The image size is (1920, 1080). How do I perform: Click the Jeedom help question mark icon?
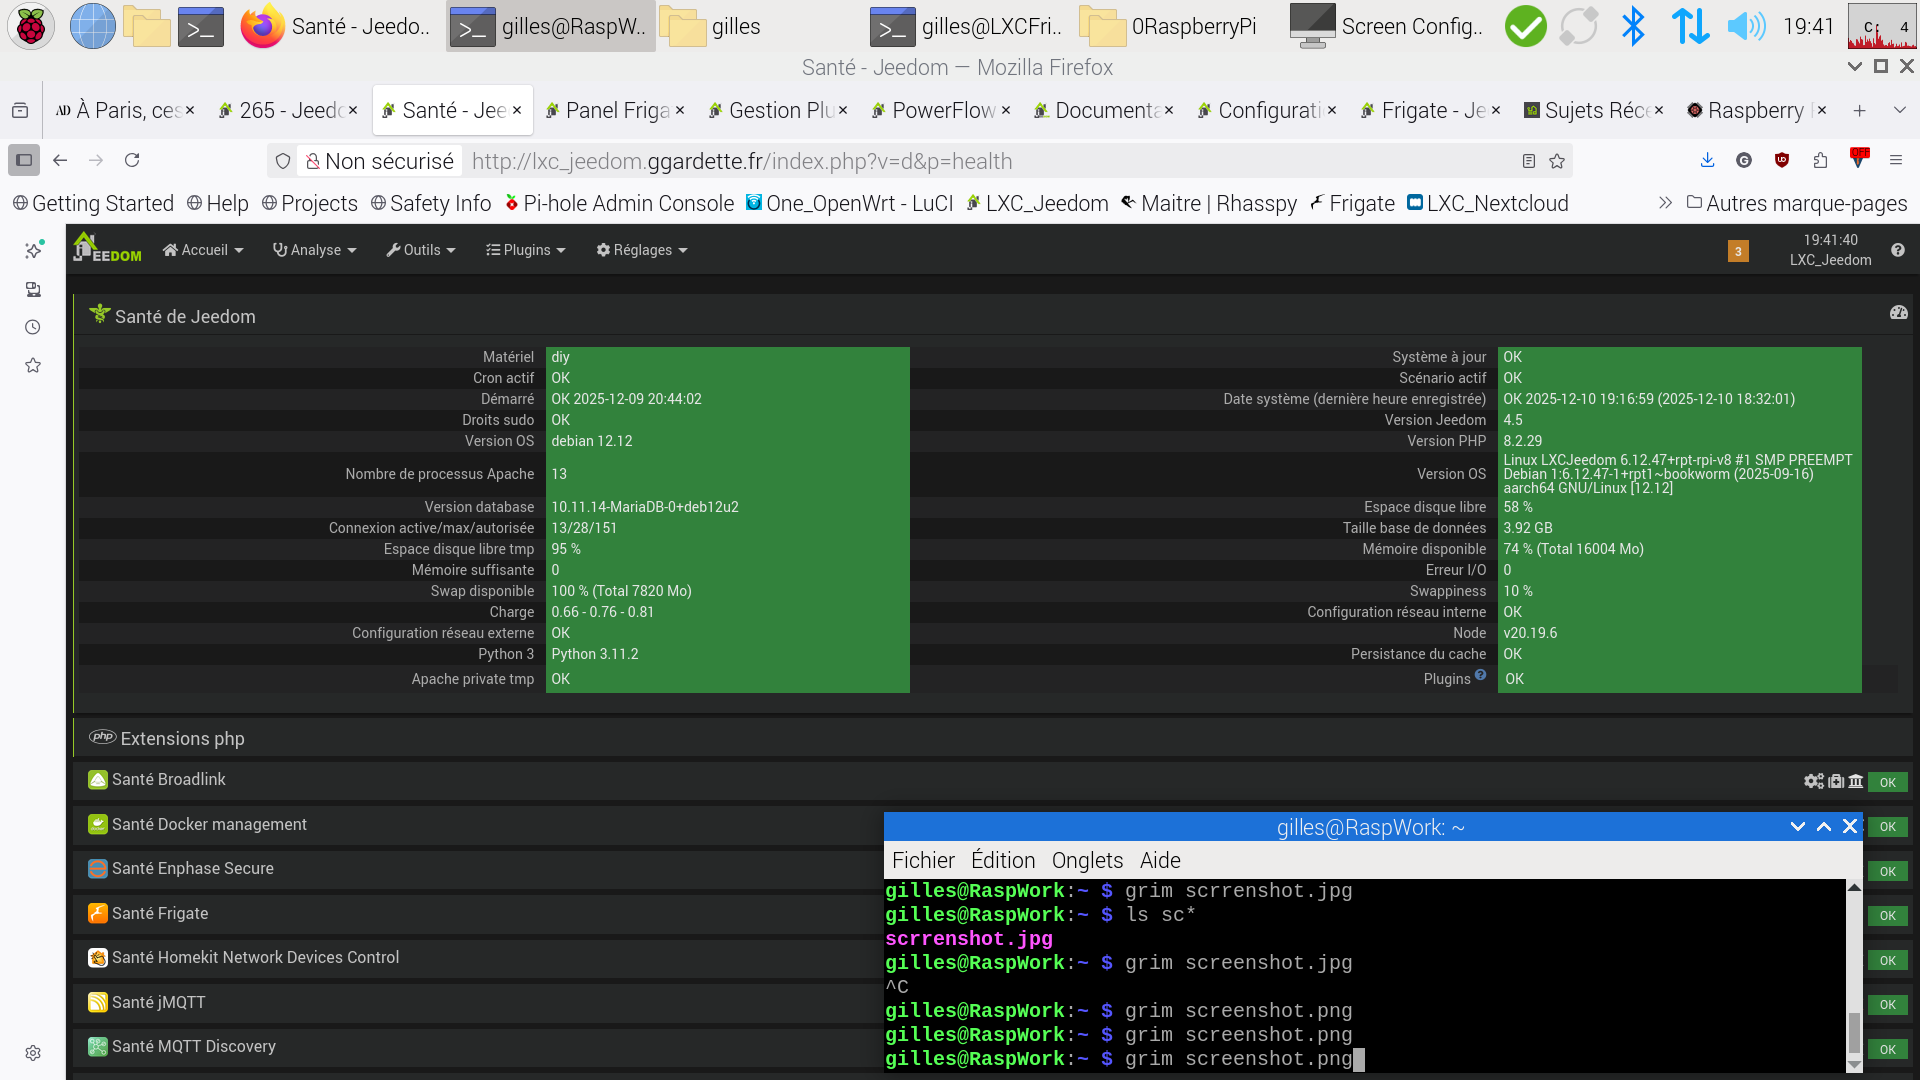[1897, 250]
